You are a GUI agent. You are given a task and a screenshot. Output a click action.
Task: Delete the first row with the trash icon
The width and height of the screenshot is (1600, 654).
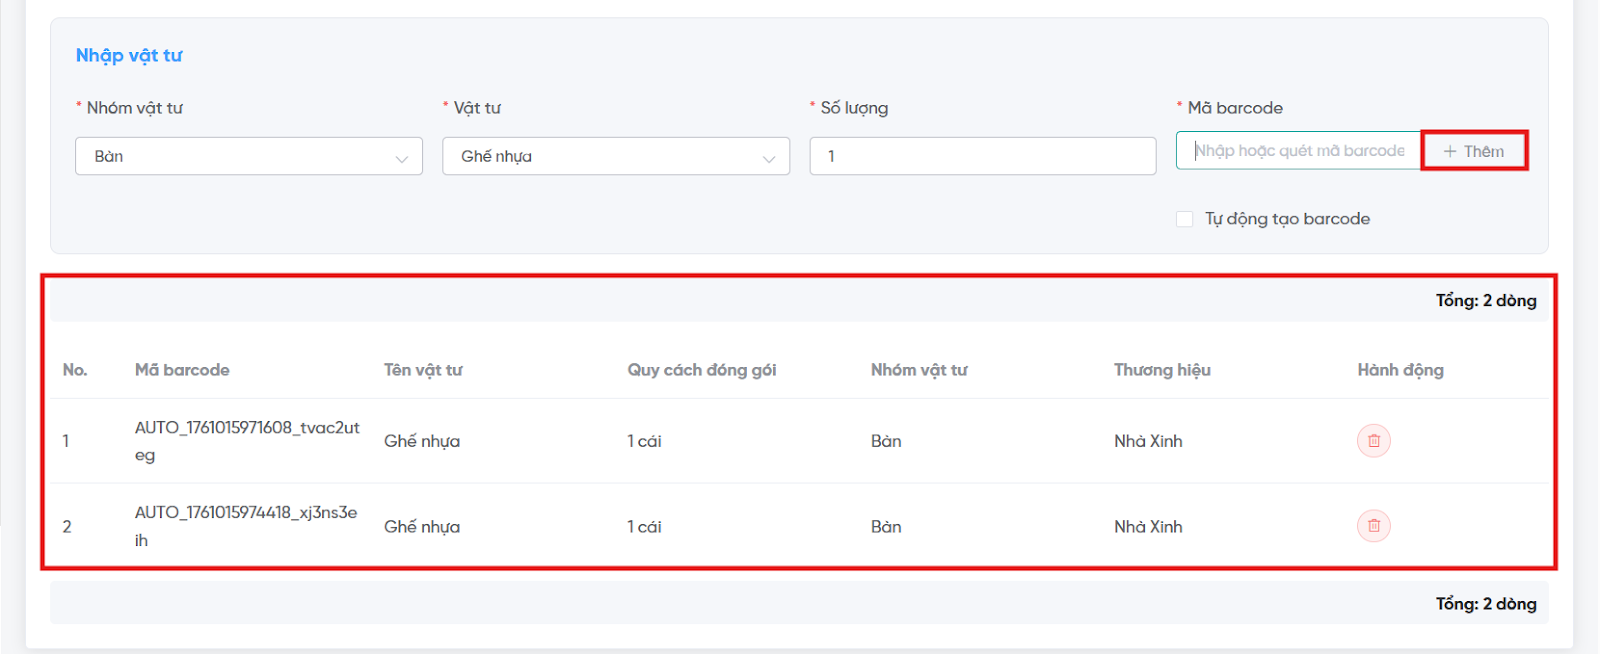(1373, 441)
